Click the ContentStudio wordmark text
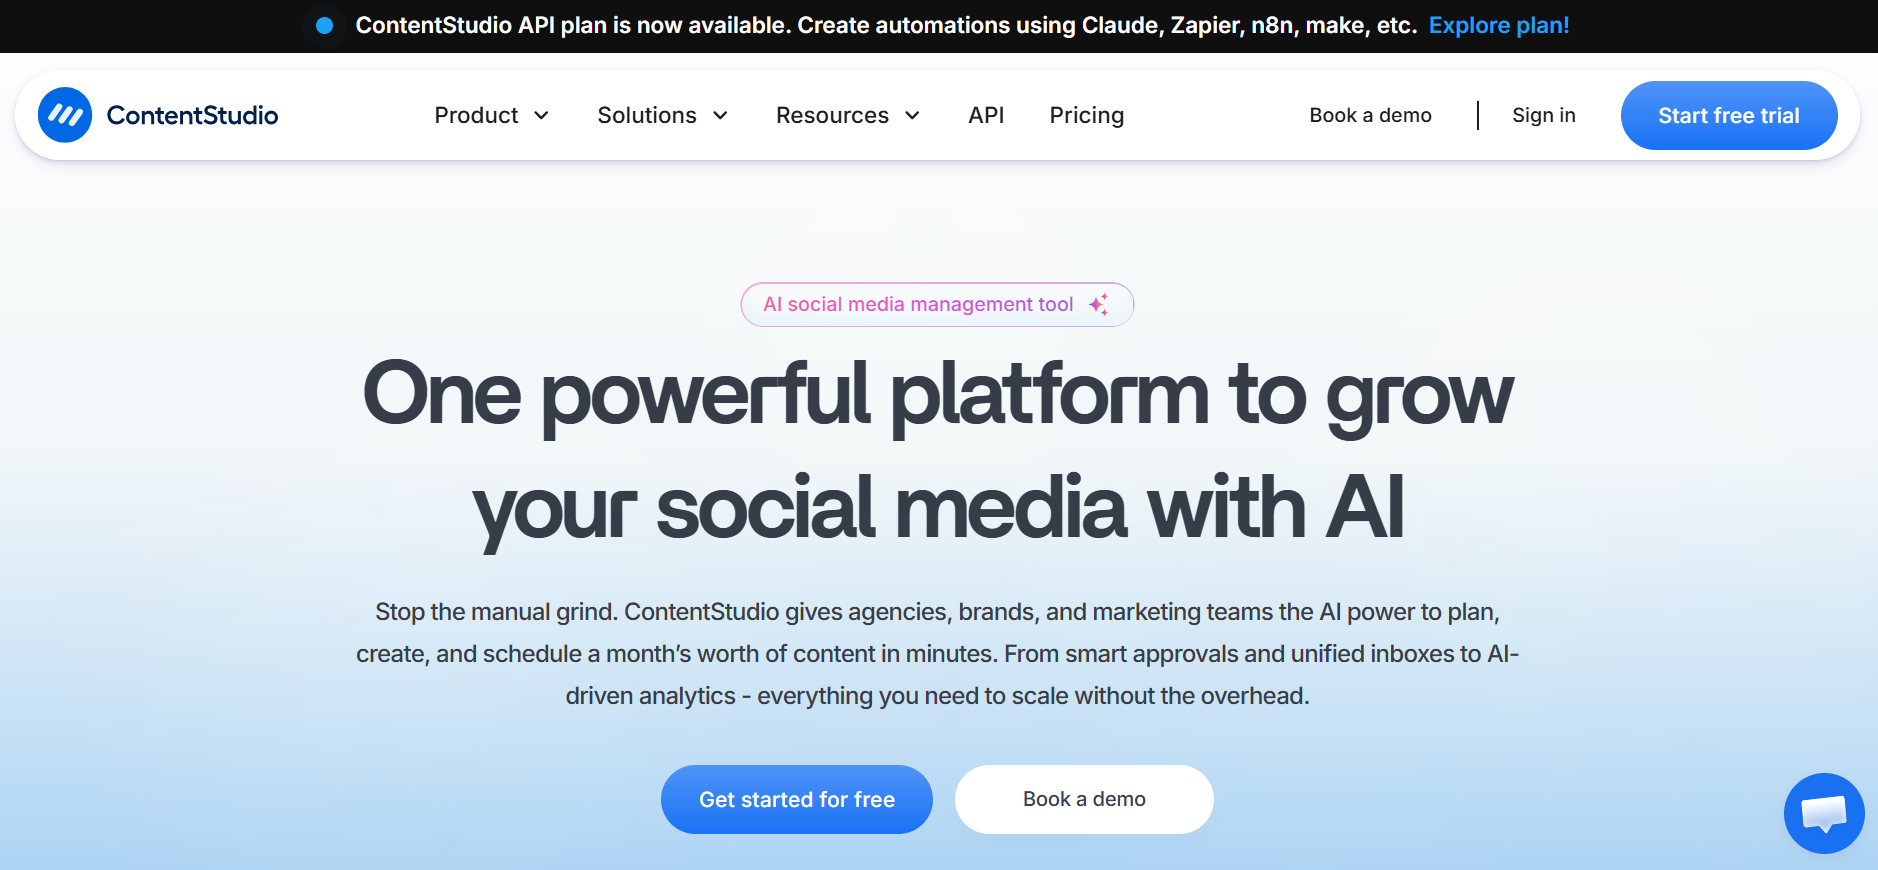This screenshot has width=1878, height=870. [x=192, y=115]
